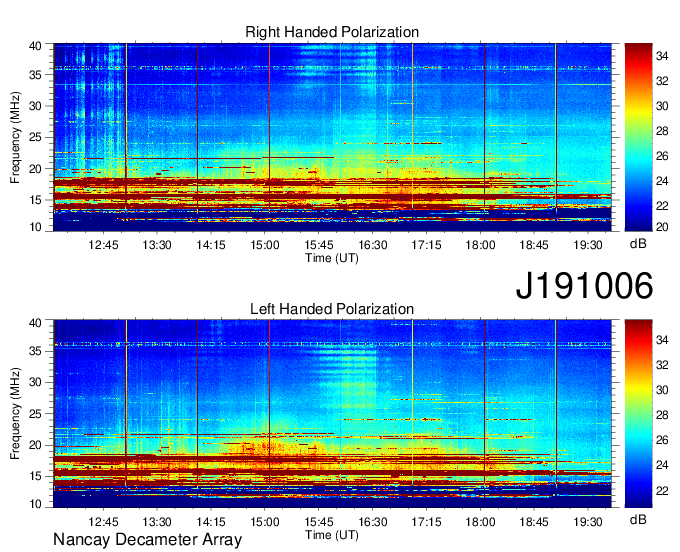Image resolution: width=680 pixels, height=552 pixels.
Task: Click the '15:45' time tick on Right Handed plot
Action: tap(319, 245)
